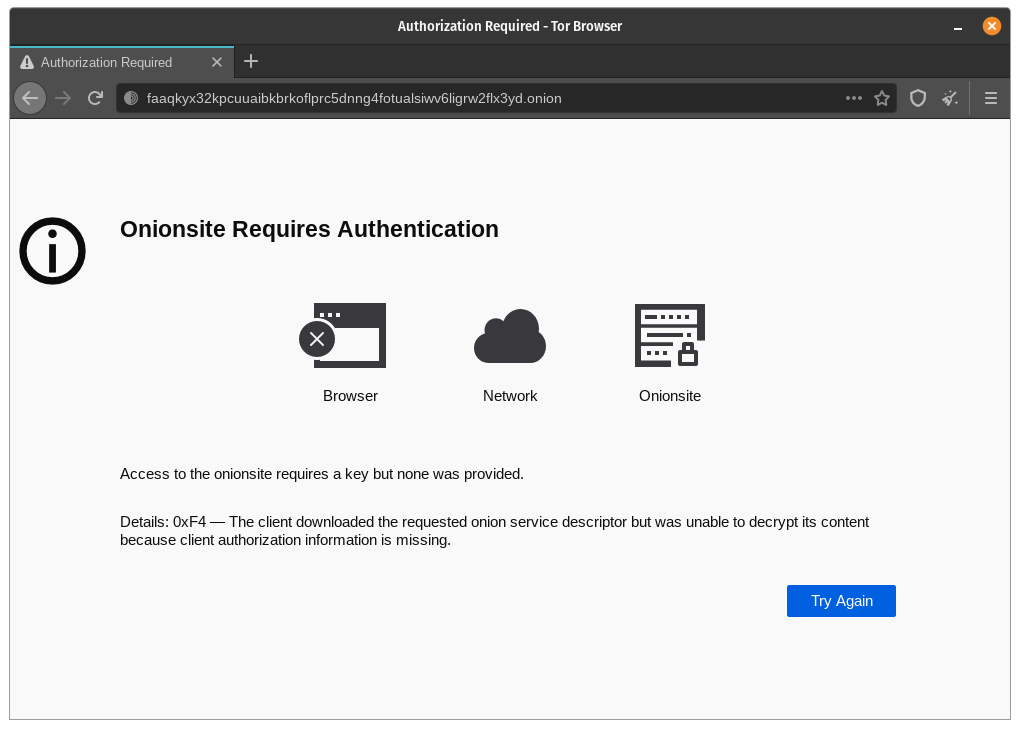
Task: Click the tab warning triangle icon
Action: point(27,62)
